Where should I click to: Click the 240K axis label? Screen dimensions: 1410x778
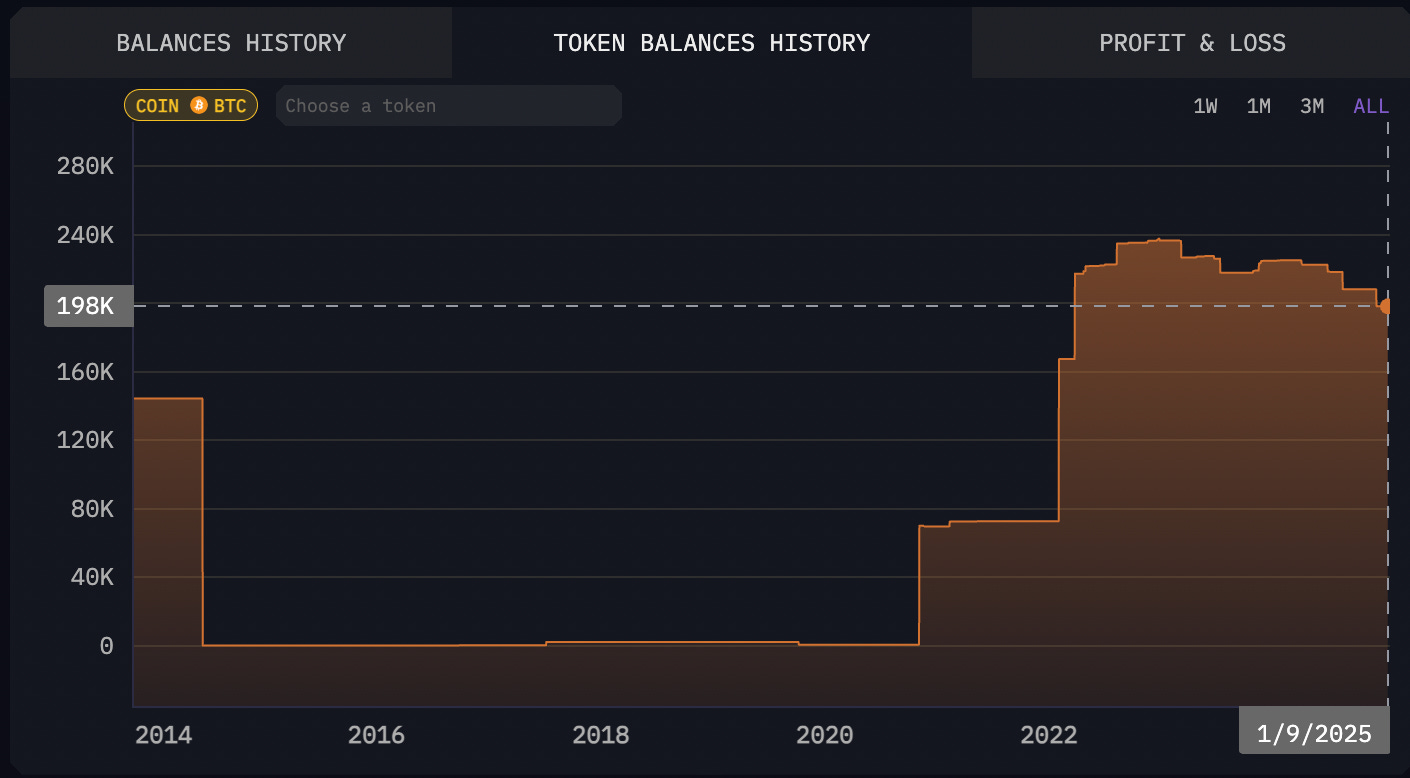[85, 235]
